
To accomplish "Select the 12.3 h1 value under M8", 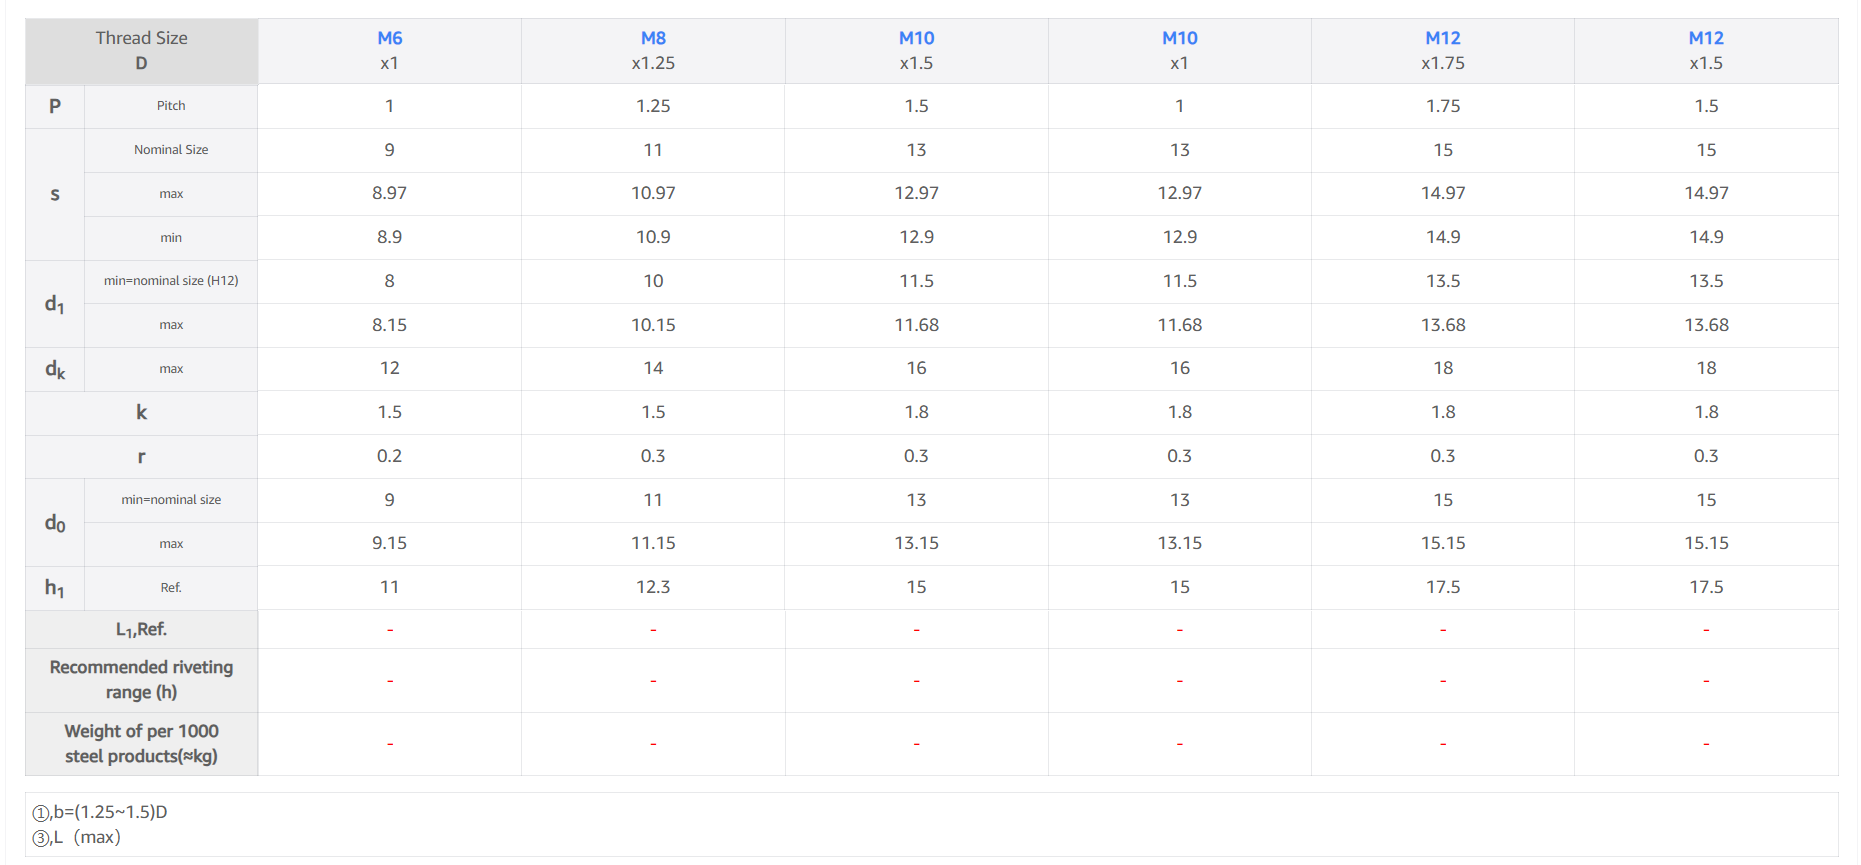I will (653, 587).
